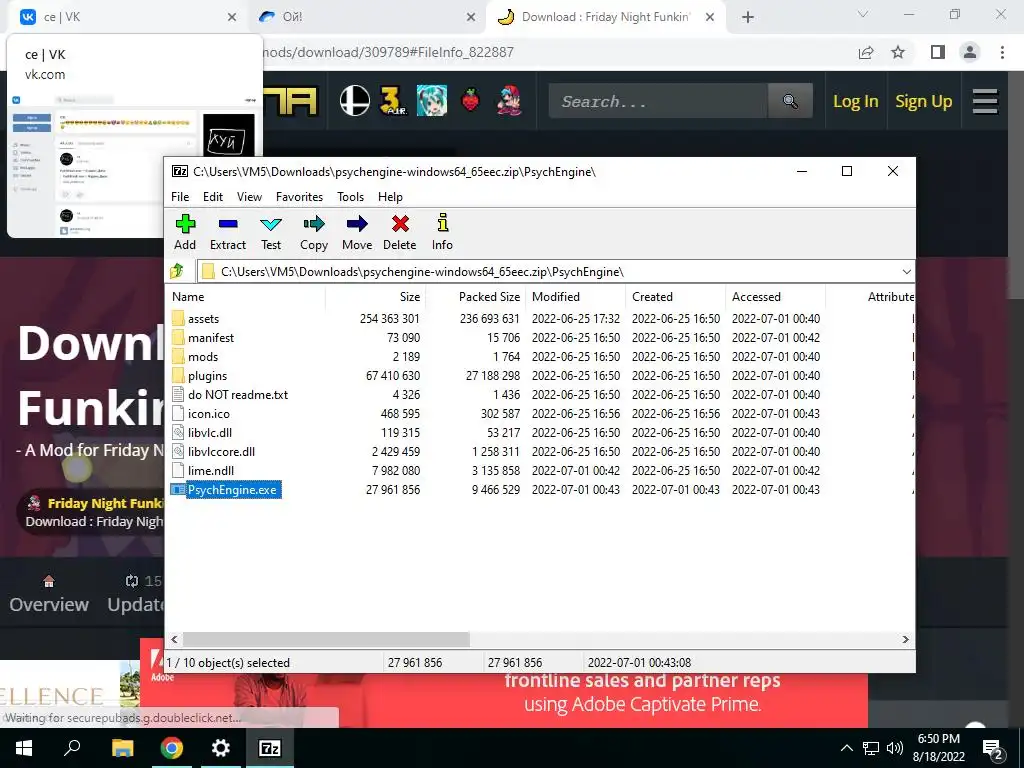Select libvlccore.dll in the list

point(221,451)
